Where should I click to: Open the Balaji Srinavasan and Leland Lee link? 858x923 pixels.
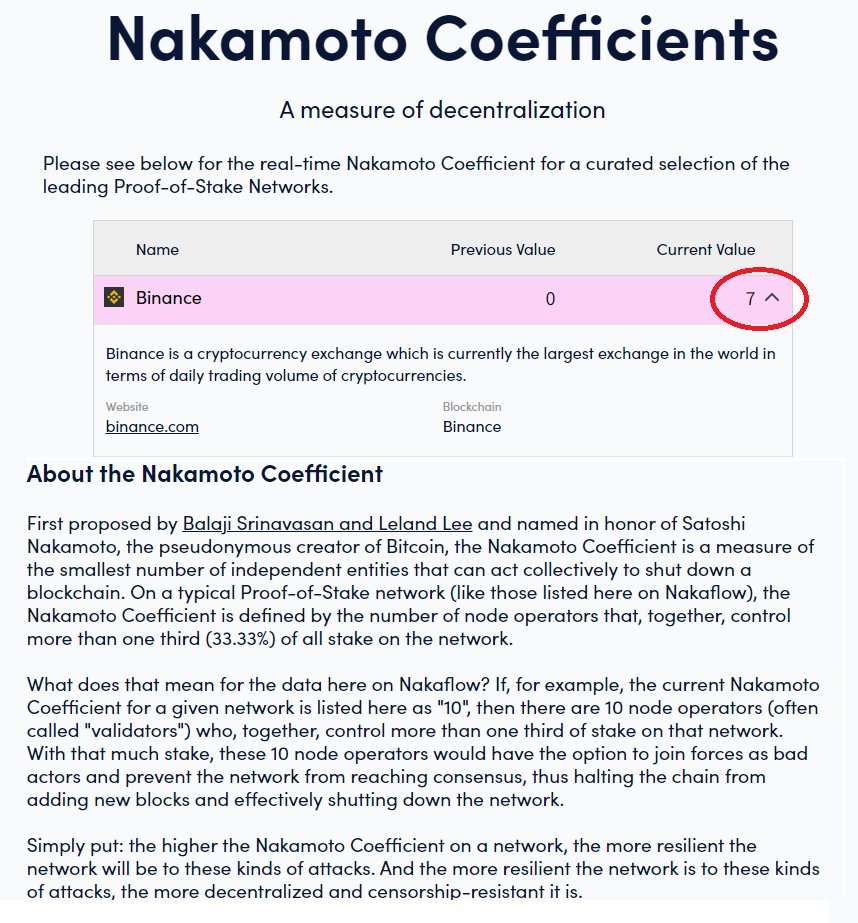[x=327, y=524]
